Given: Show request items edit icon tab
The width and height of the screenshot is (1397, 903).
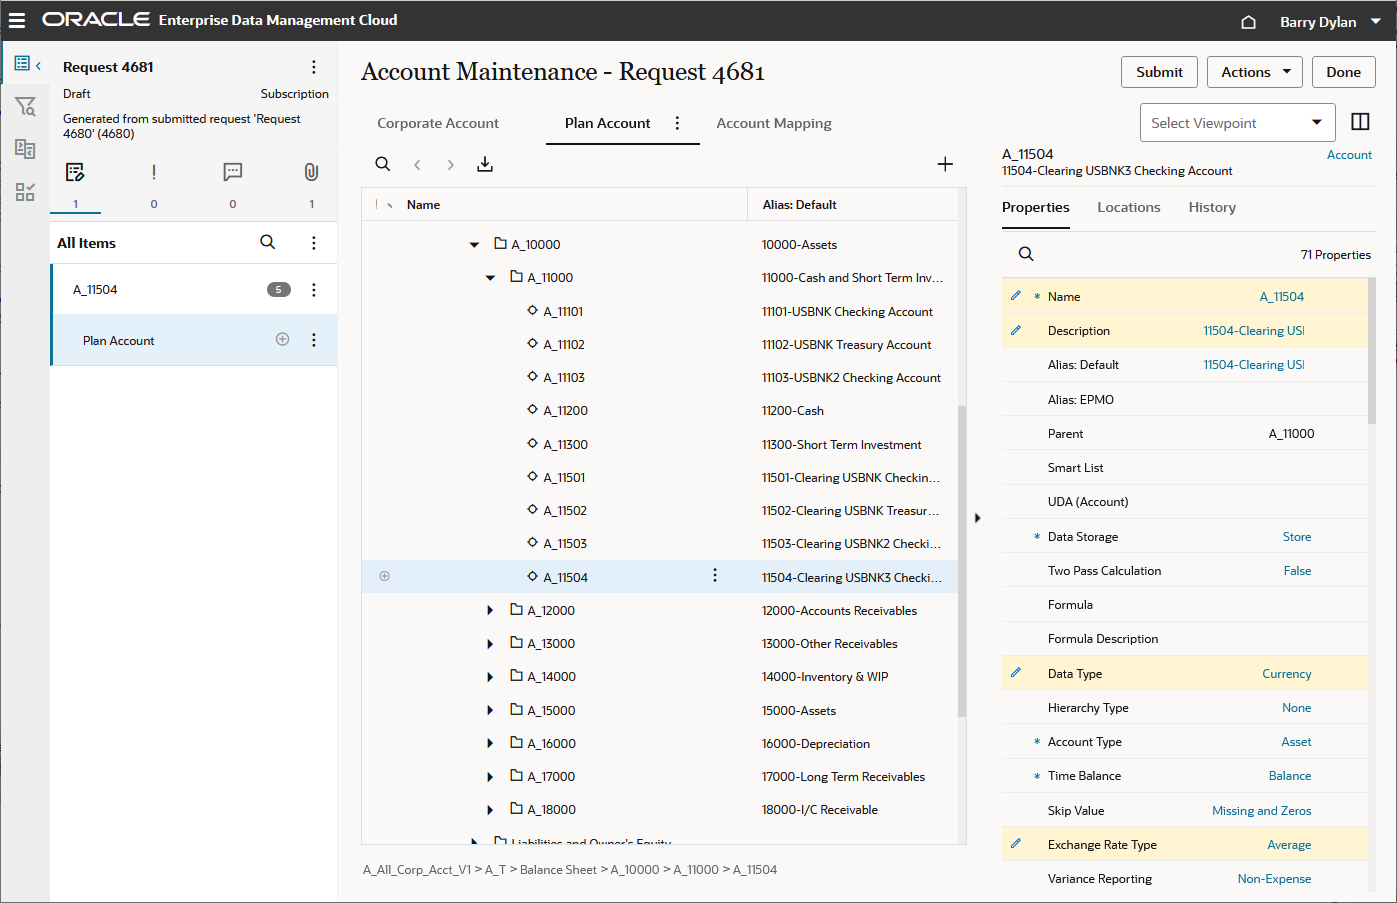Looking at the screenshot, I should (x=75, y=172).
